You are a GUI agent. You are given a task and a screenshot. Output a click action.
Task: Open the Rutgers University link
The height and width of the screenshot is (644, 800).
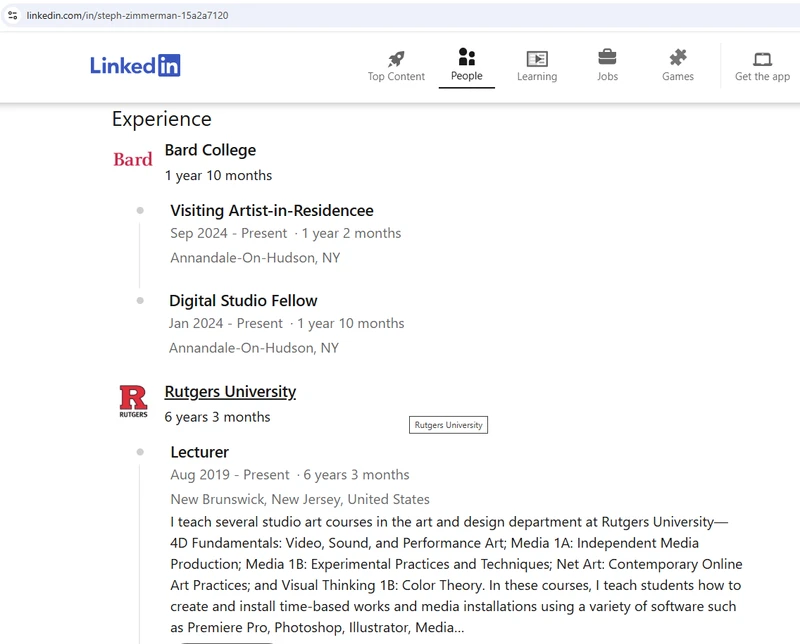tap(230, 391)
